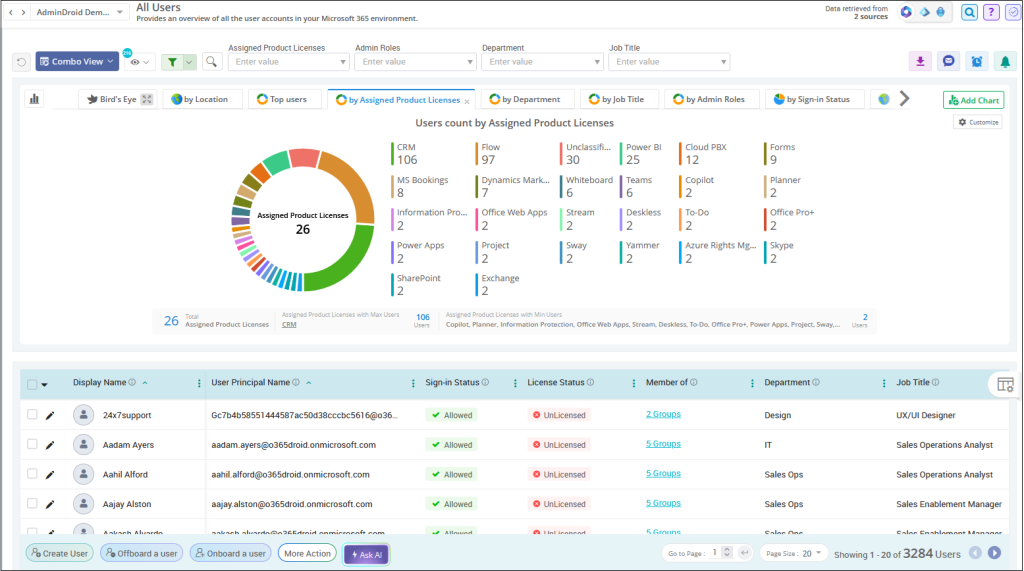Switch to the by Location tab

click(200, 99)
